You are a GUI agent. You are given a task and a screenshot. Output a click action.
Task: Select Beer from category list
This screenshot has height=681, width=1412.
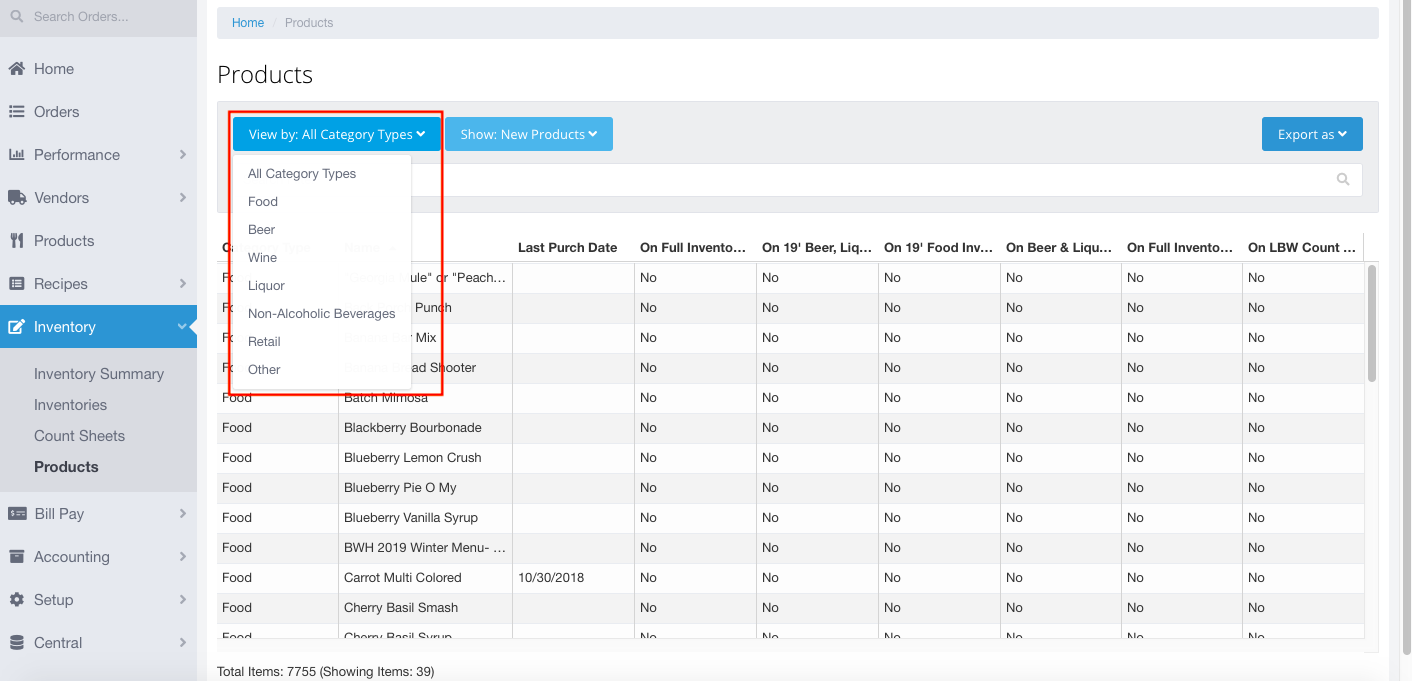click(x=262, y=230)
